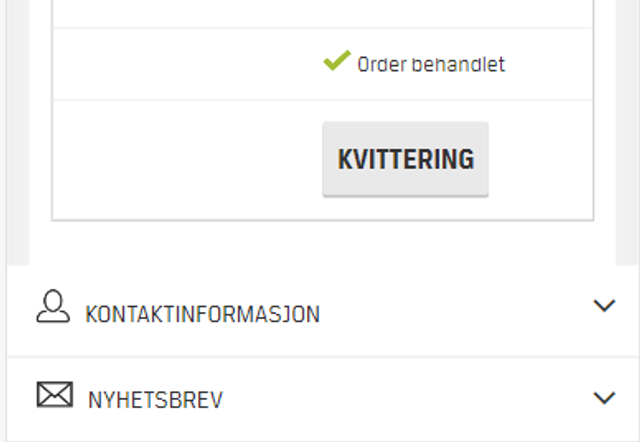Click the divider between Kontaktinformasjon and Nyhetsbrev

coord(320,357)
